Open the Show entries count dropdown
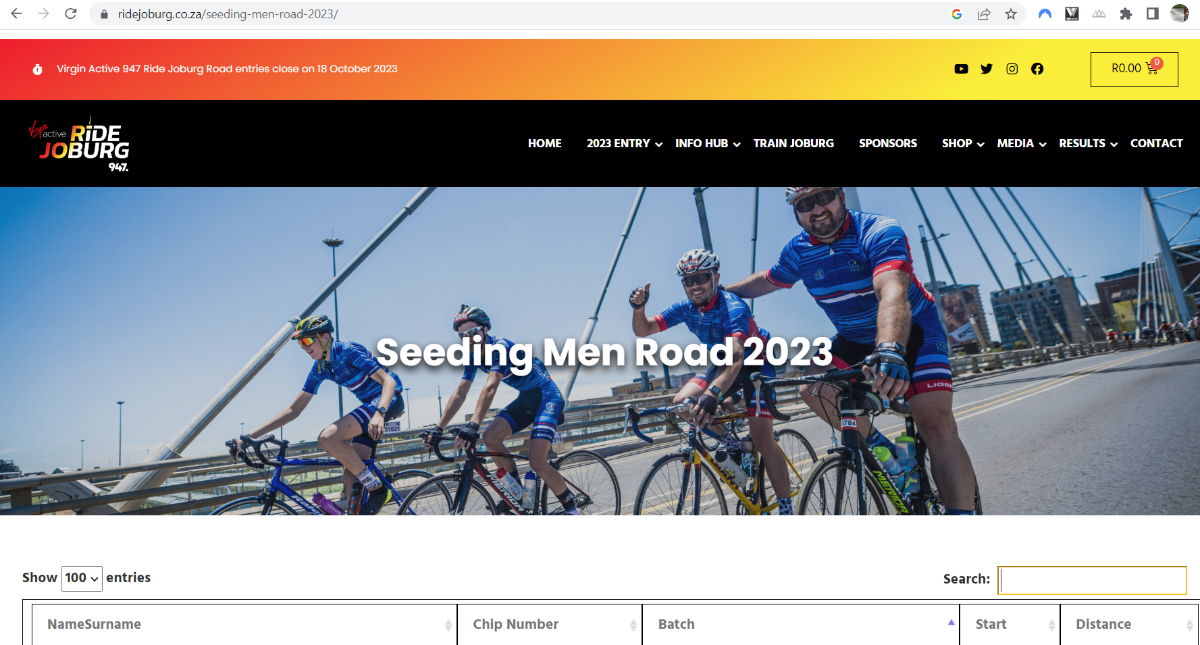The image size is (1200, 645). coord(82,578)
